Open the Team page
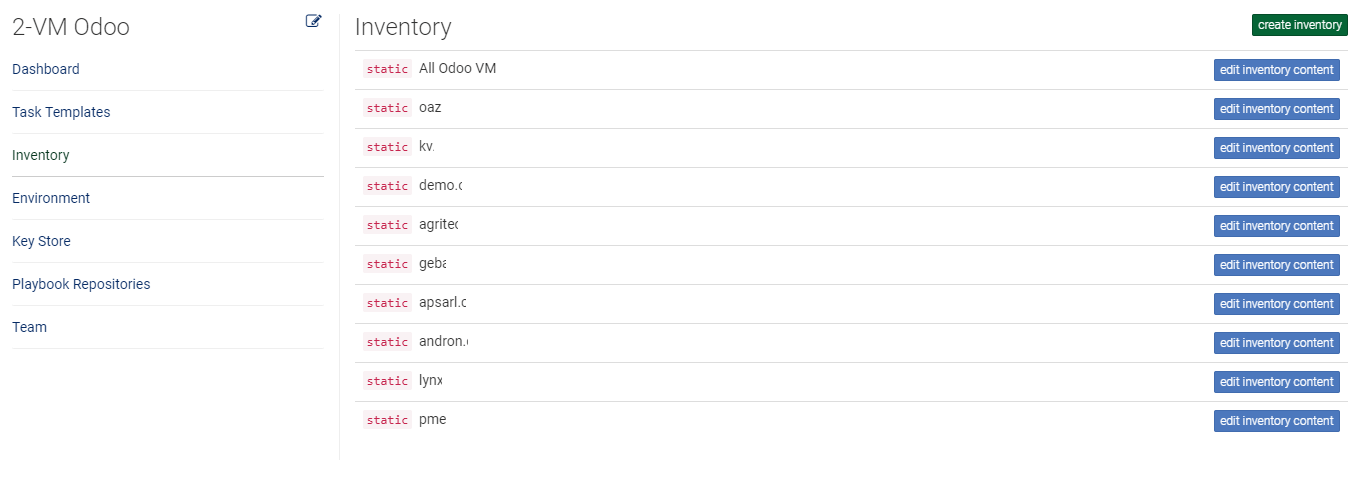The width and height of the screenshot is (1363, 501). point(29,327)
